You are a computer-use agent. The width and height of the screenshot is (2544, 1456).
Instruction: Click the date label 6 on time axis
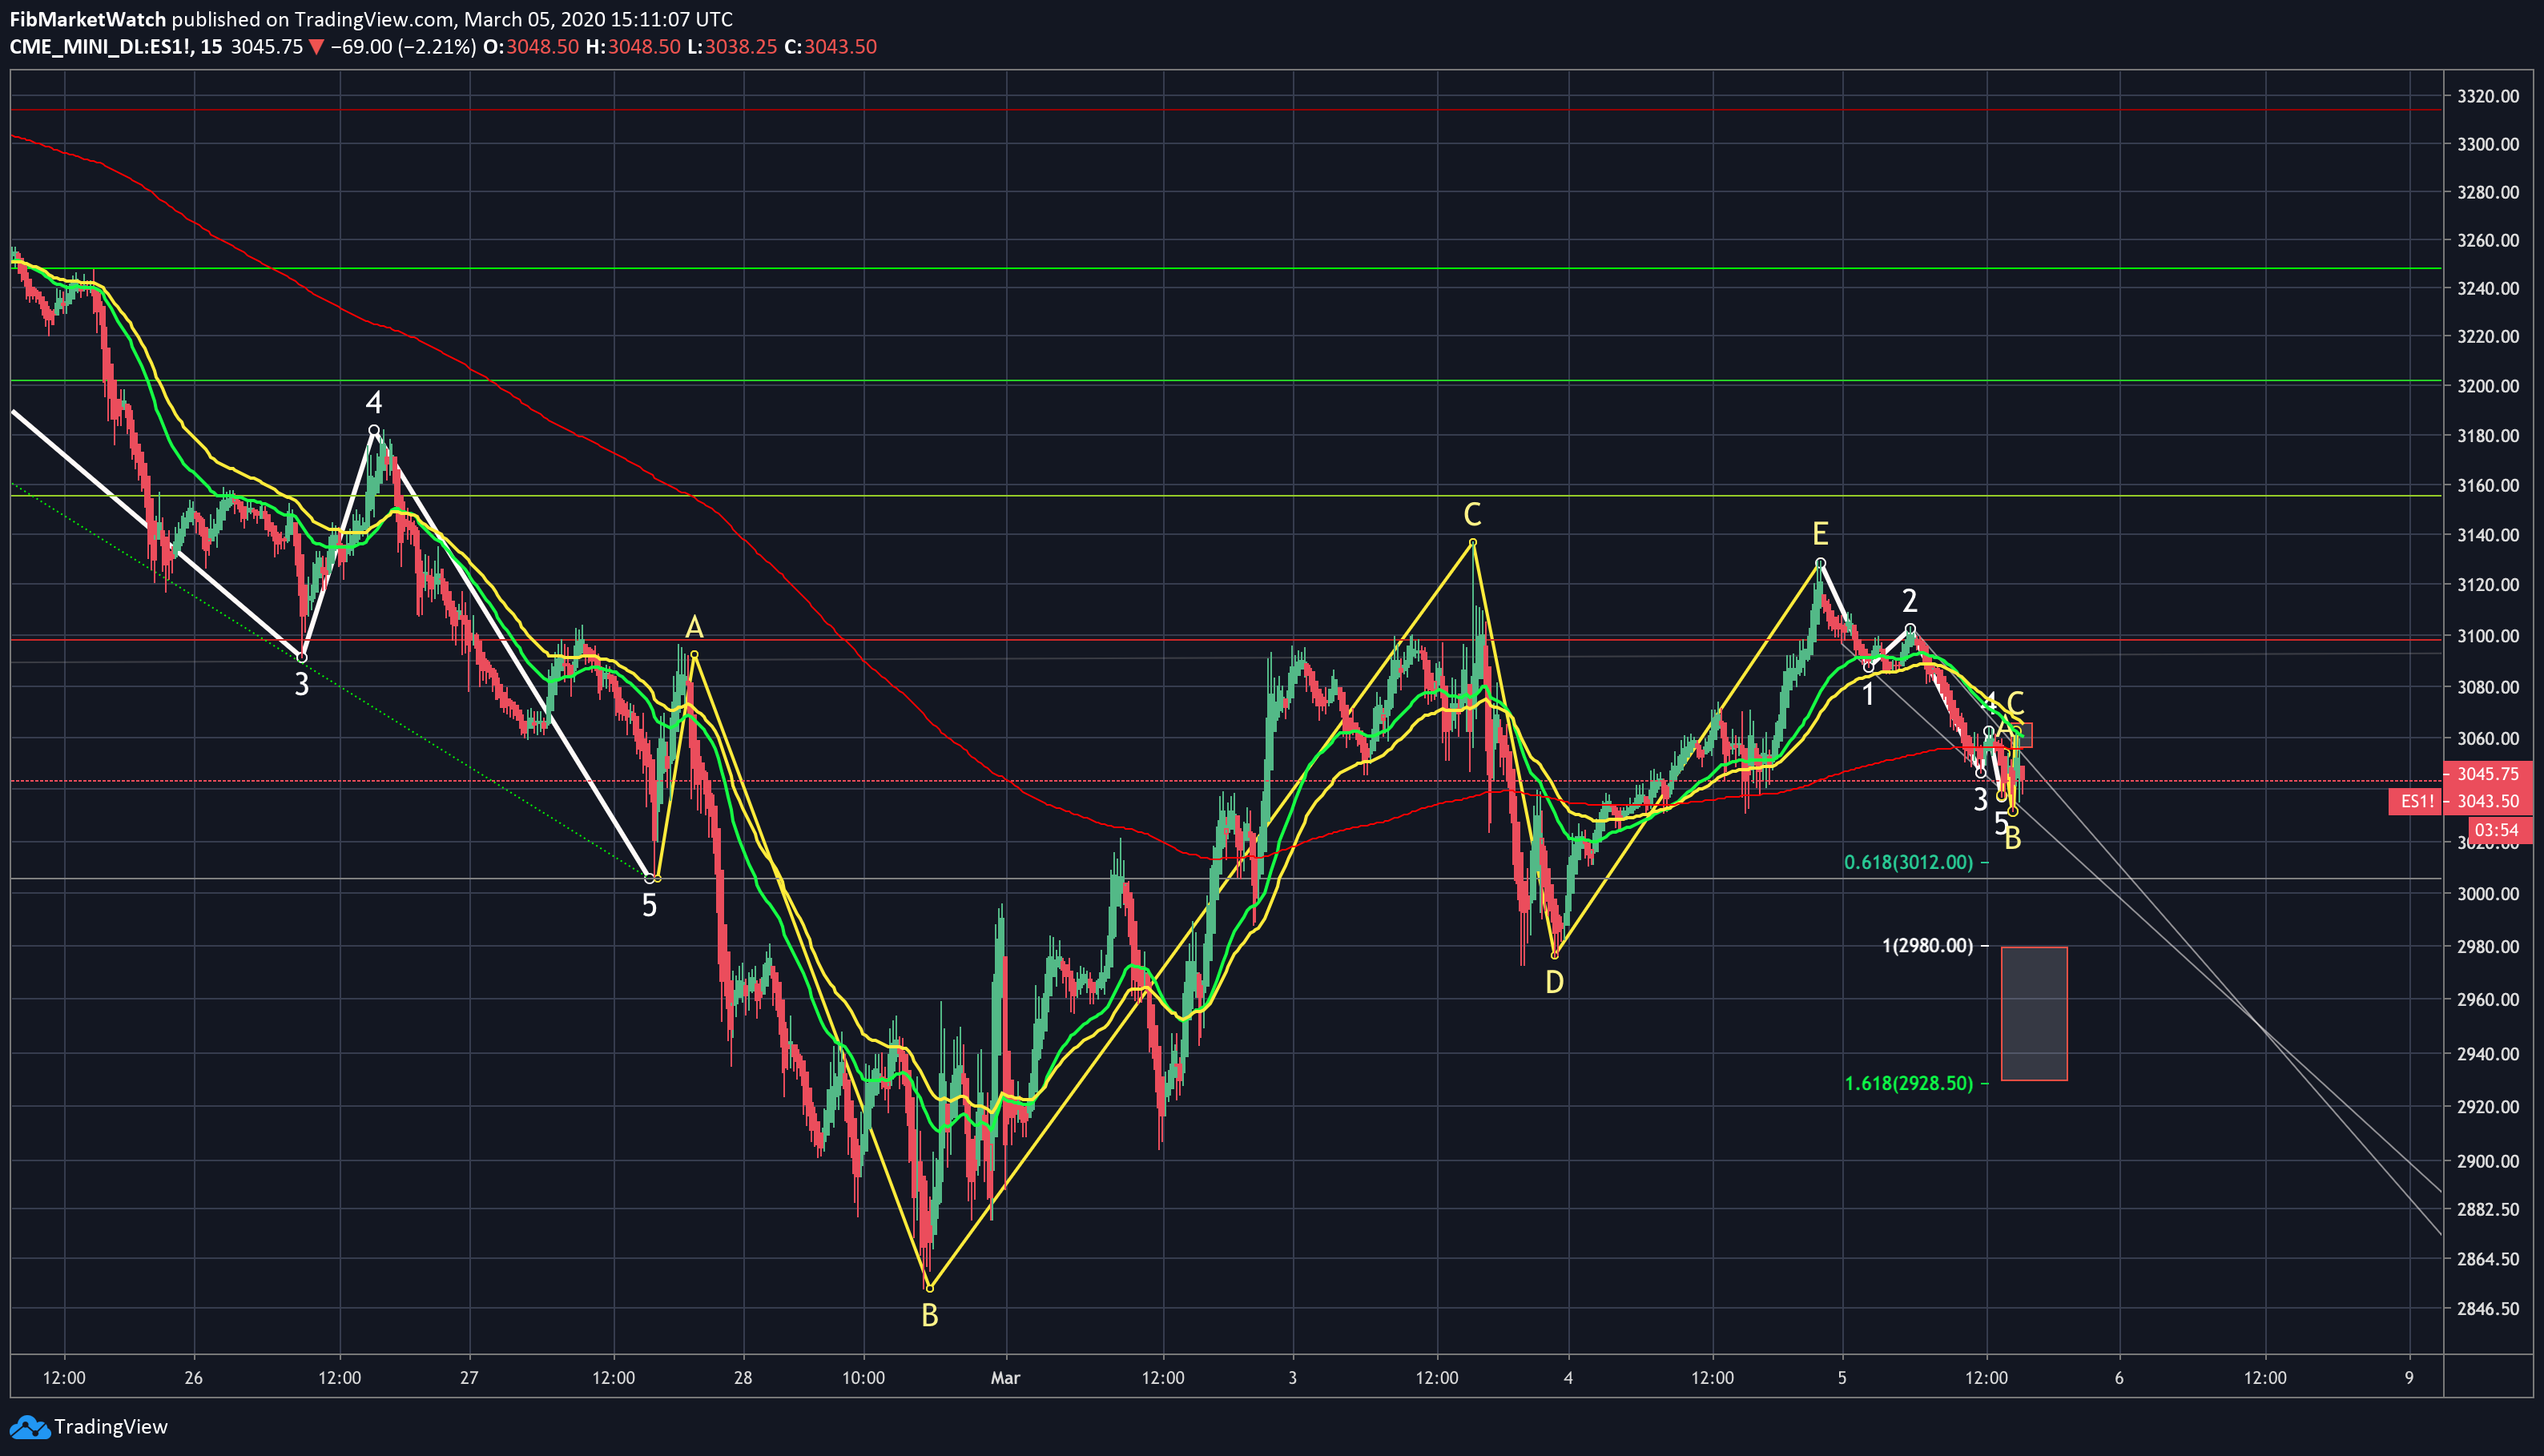(2119, 1378)
